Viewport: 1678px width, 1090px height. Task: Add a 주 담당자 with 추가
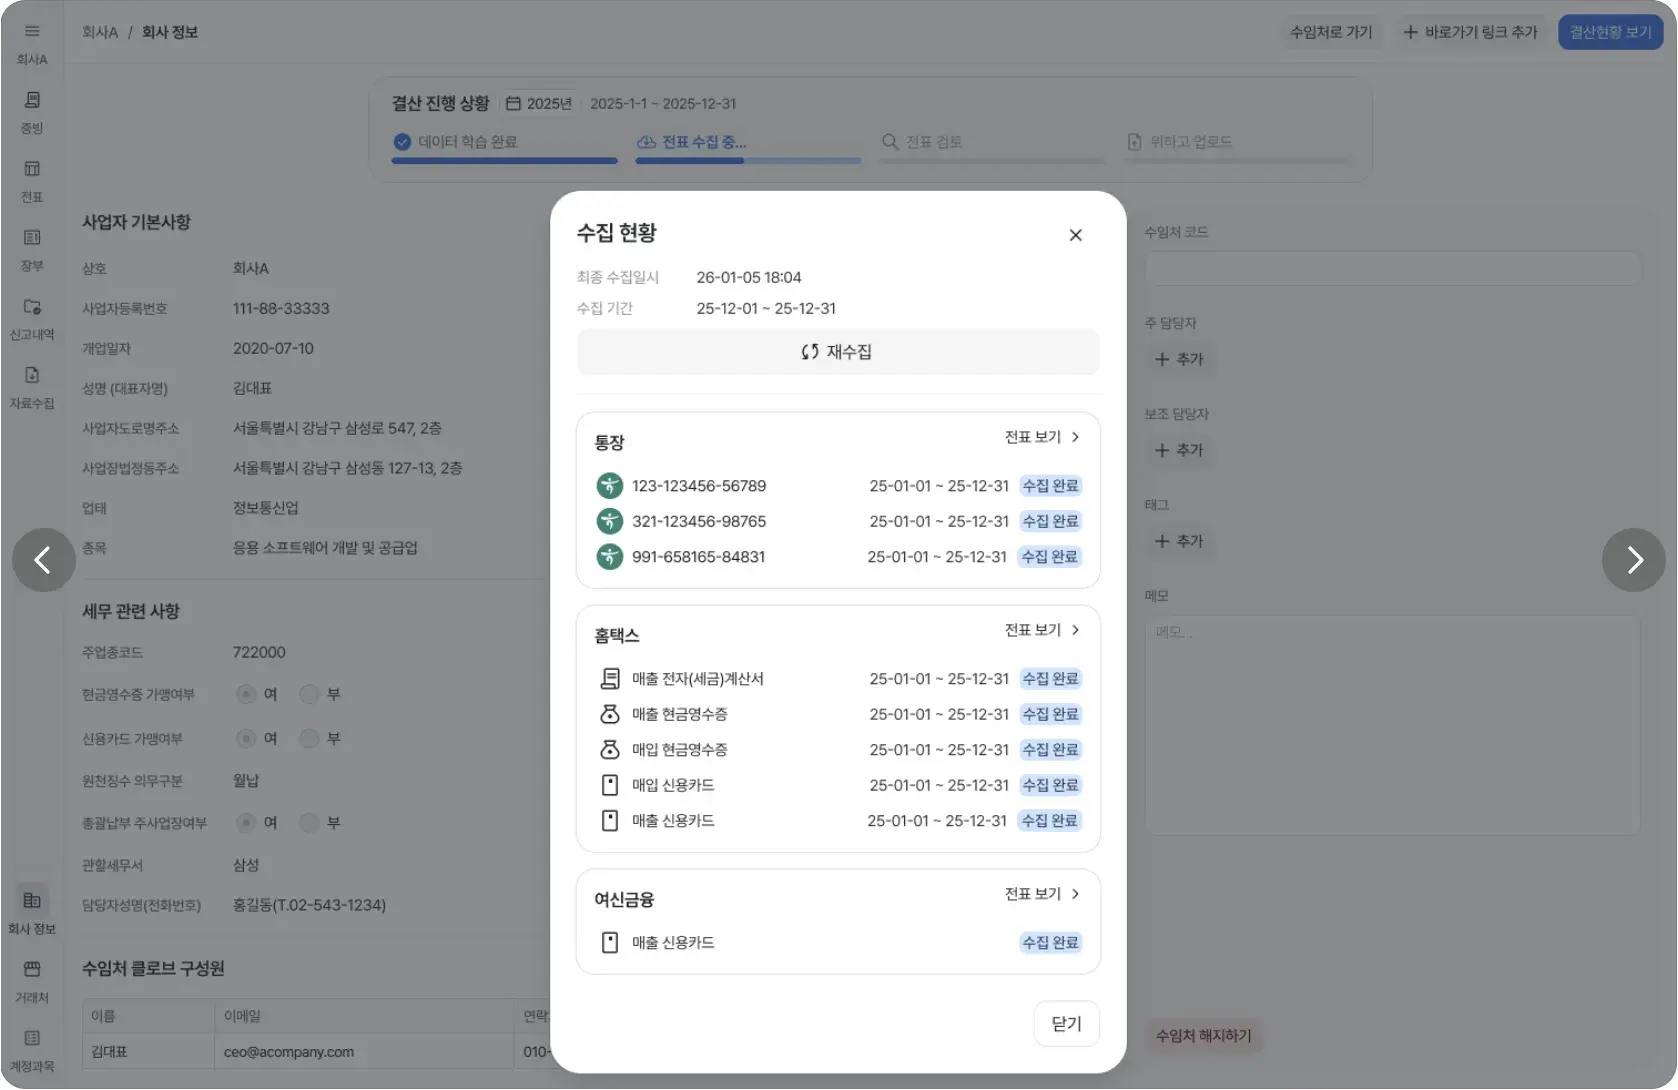click(1180, 359)
